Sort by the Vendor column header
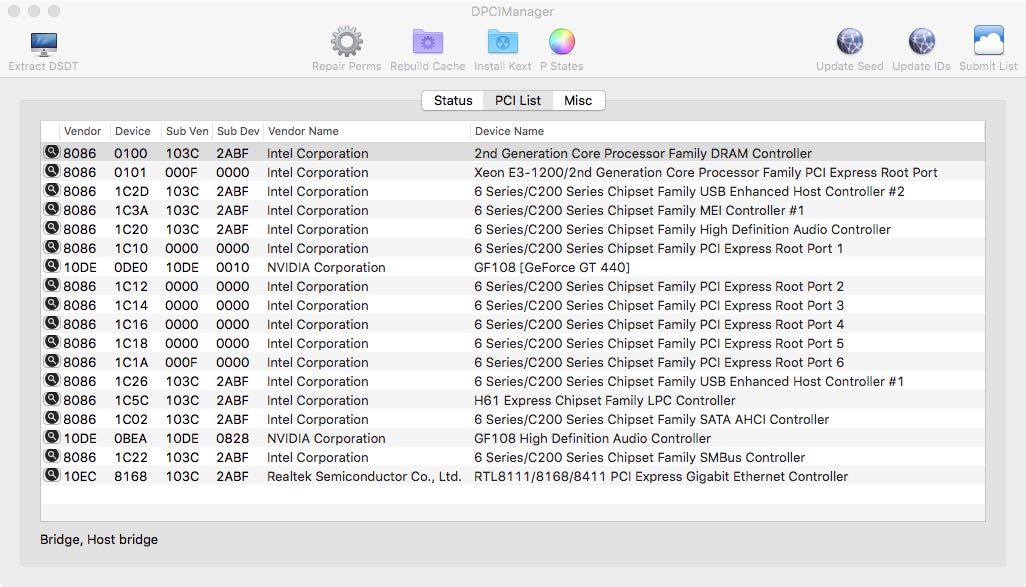The width and height of the screenshot is (1026, 587). (82, 132)
